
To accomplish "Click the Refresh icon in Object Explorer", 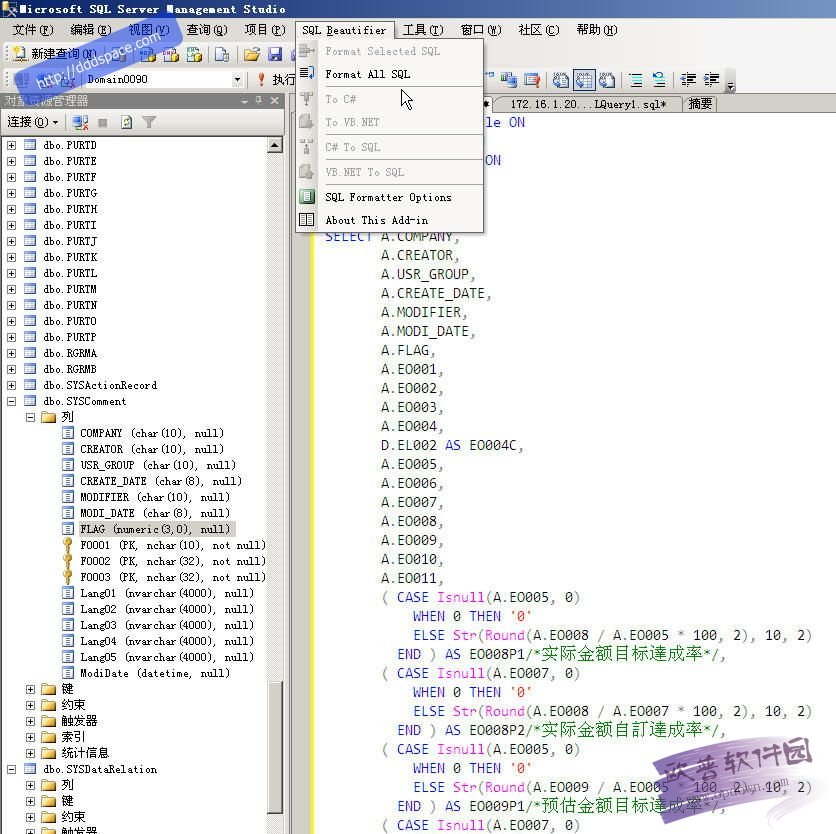I will 126,123.
